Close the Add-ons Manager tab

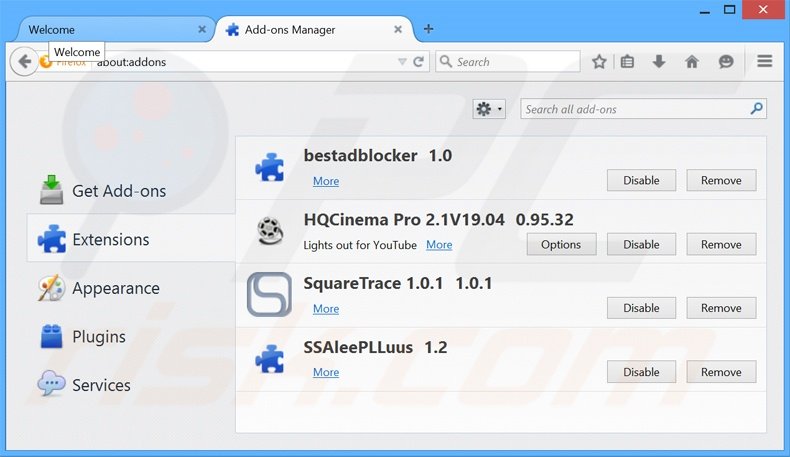398,29
